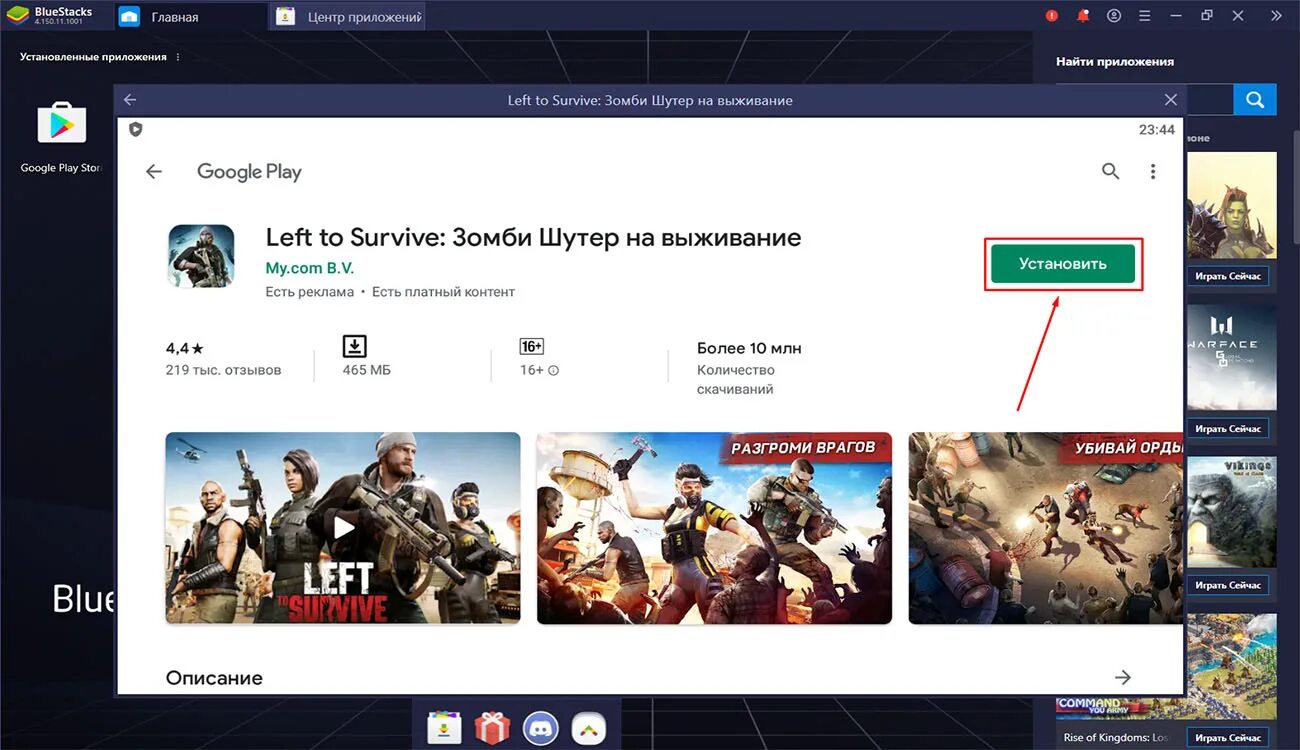This screenshot has width=1300, height=750.
Task: Click Играть Сейчас for Rise of Kingdoms
Action: click(1228, 738)
